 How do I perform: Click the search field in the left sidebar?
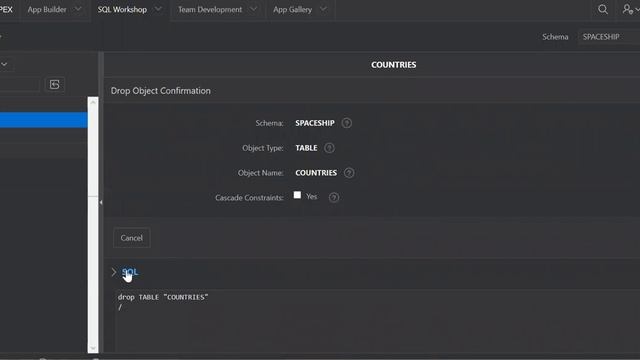(x=20, y=84)
